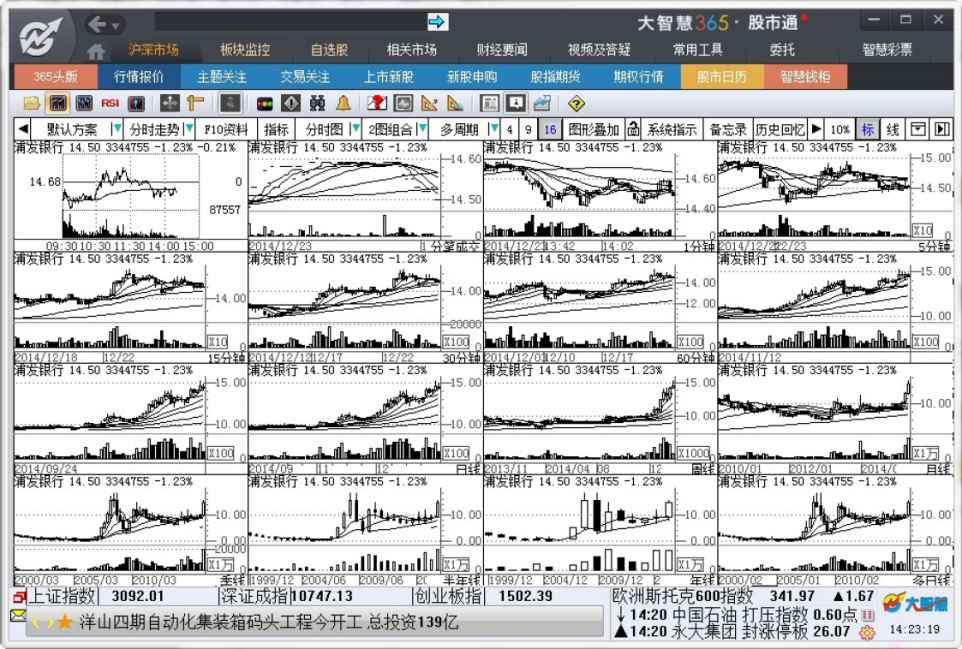Select the four-arrow move tool icon
The height and width of the screenshot is (649, 962).
[169, 103]
